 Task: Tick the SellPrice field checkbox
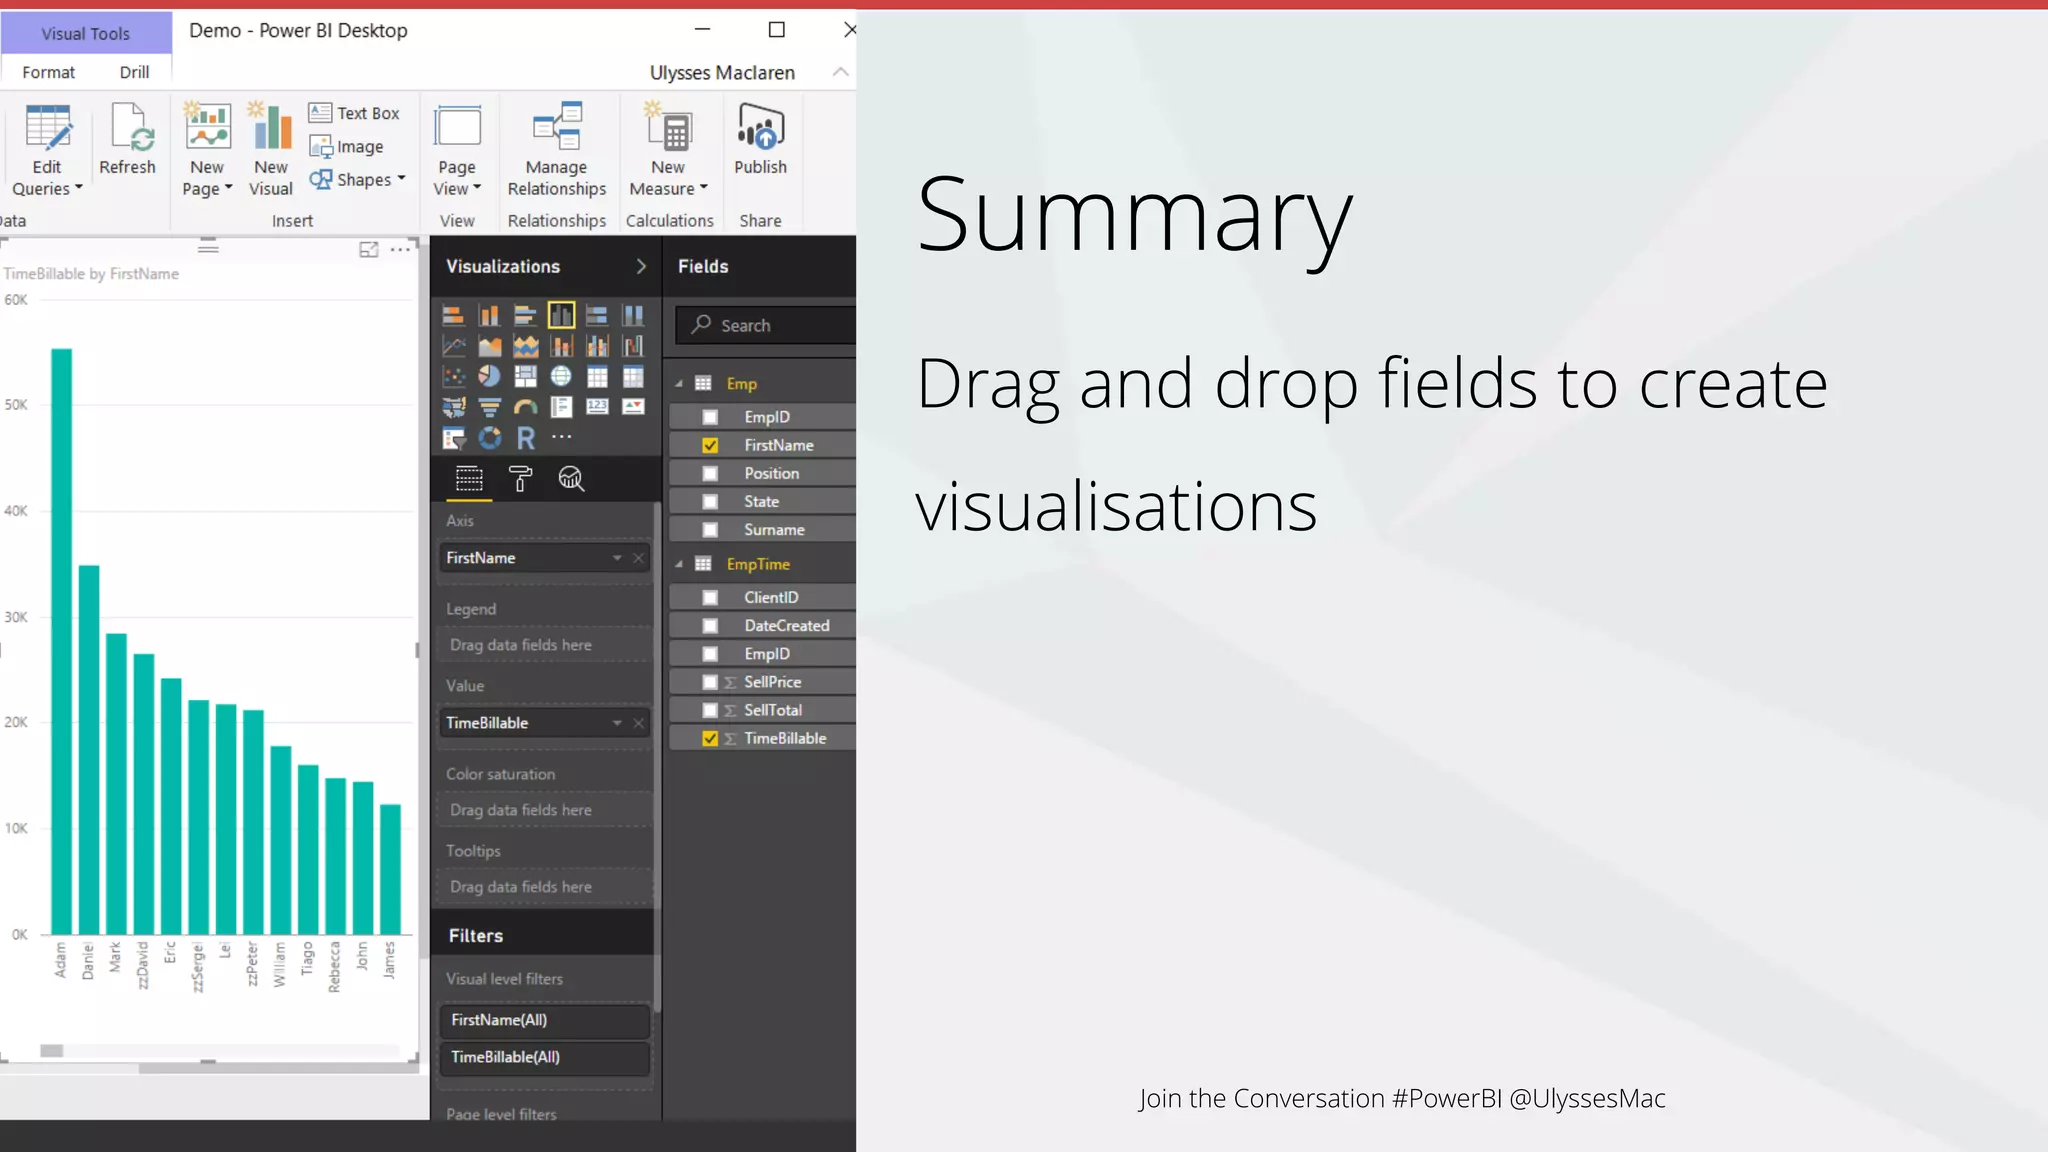710,682
